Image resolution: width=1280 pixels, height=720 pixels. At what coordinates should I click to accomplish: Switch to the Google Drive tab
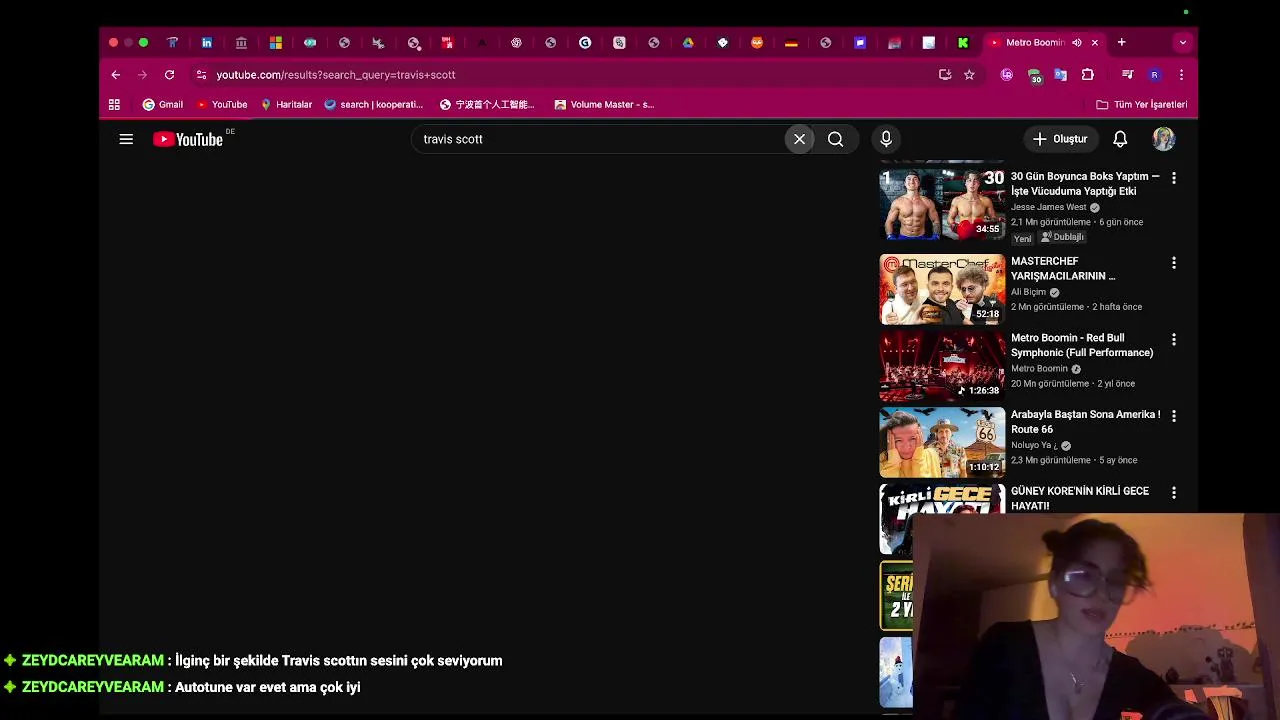(x=688, y=43)
